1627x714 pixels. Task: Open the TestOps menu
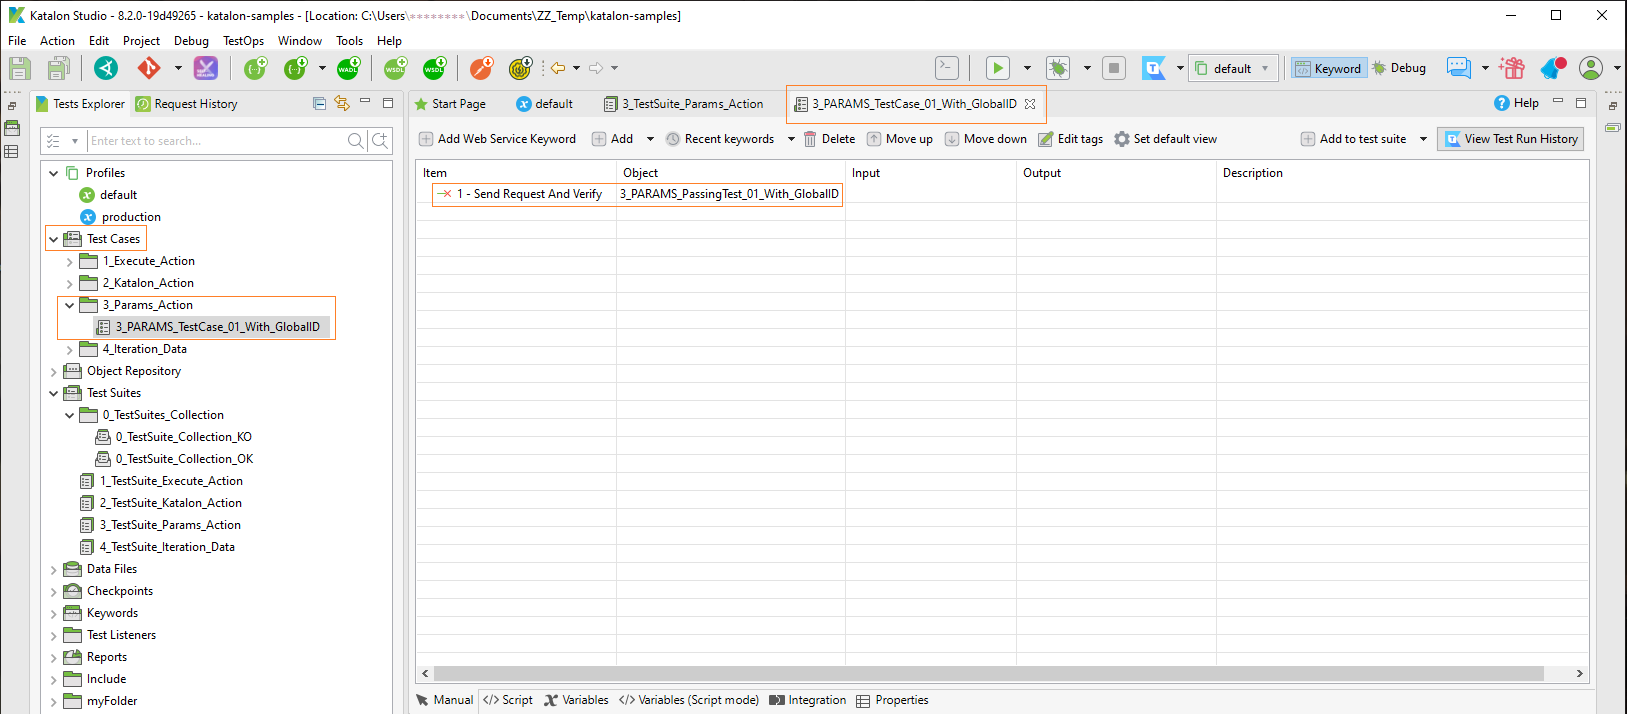tap(243, 41)
